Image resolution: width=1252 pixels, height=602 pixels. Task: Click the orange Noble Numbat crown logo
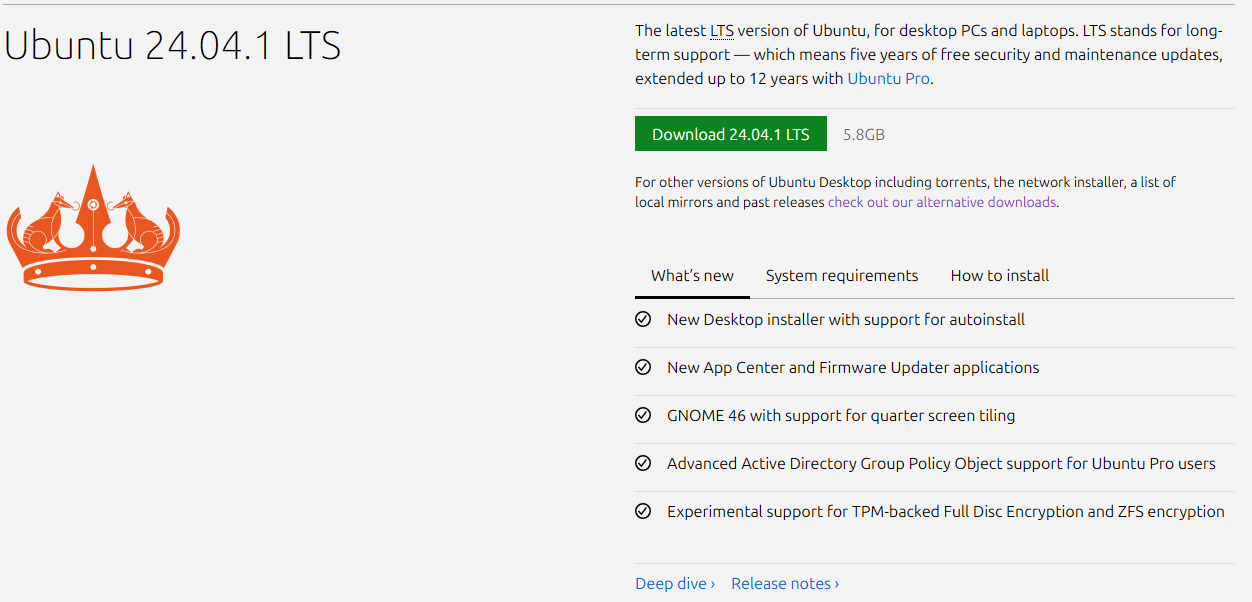93,227
